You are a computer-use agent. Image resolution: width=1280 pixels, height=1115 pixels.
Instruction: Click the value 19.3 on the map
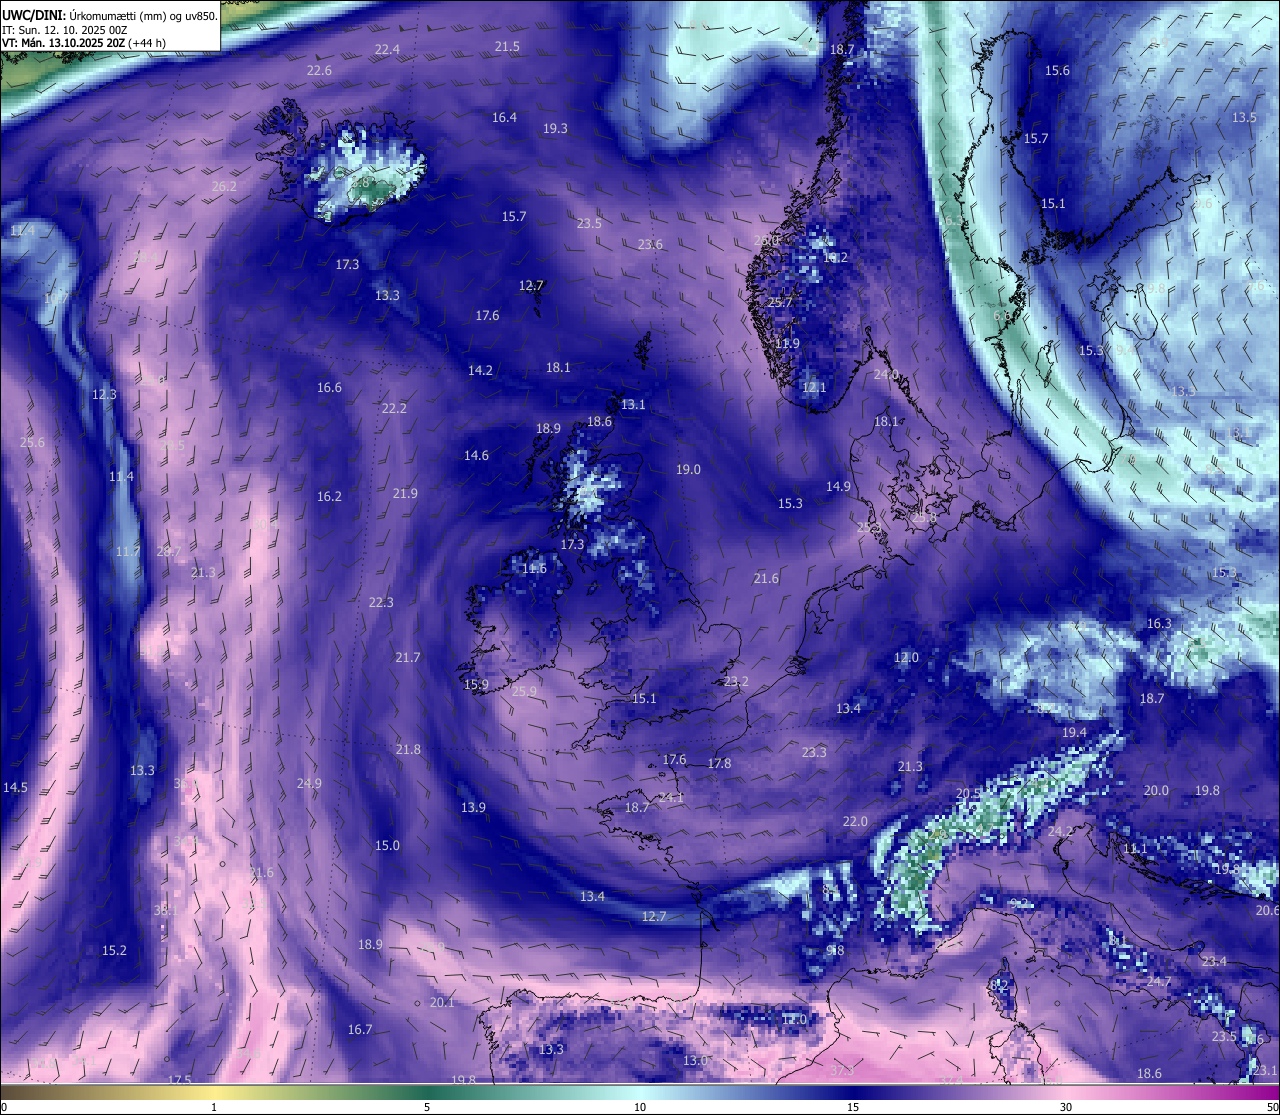(x=555, y=128)
